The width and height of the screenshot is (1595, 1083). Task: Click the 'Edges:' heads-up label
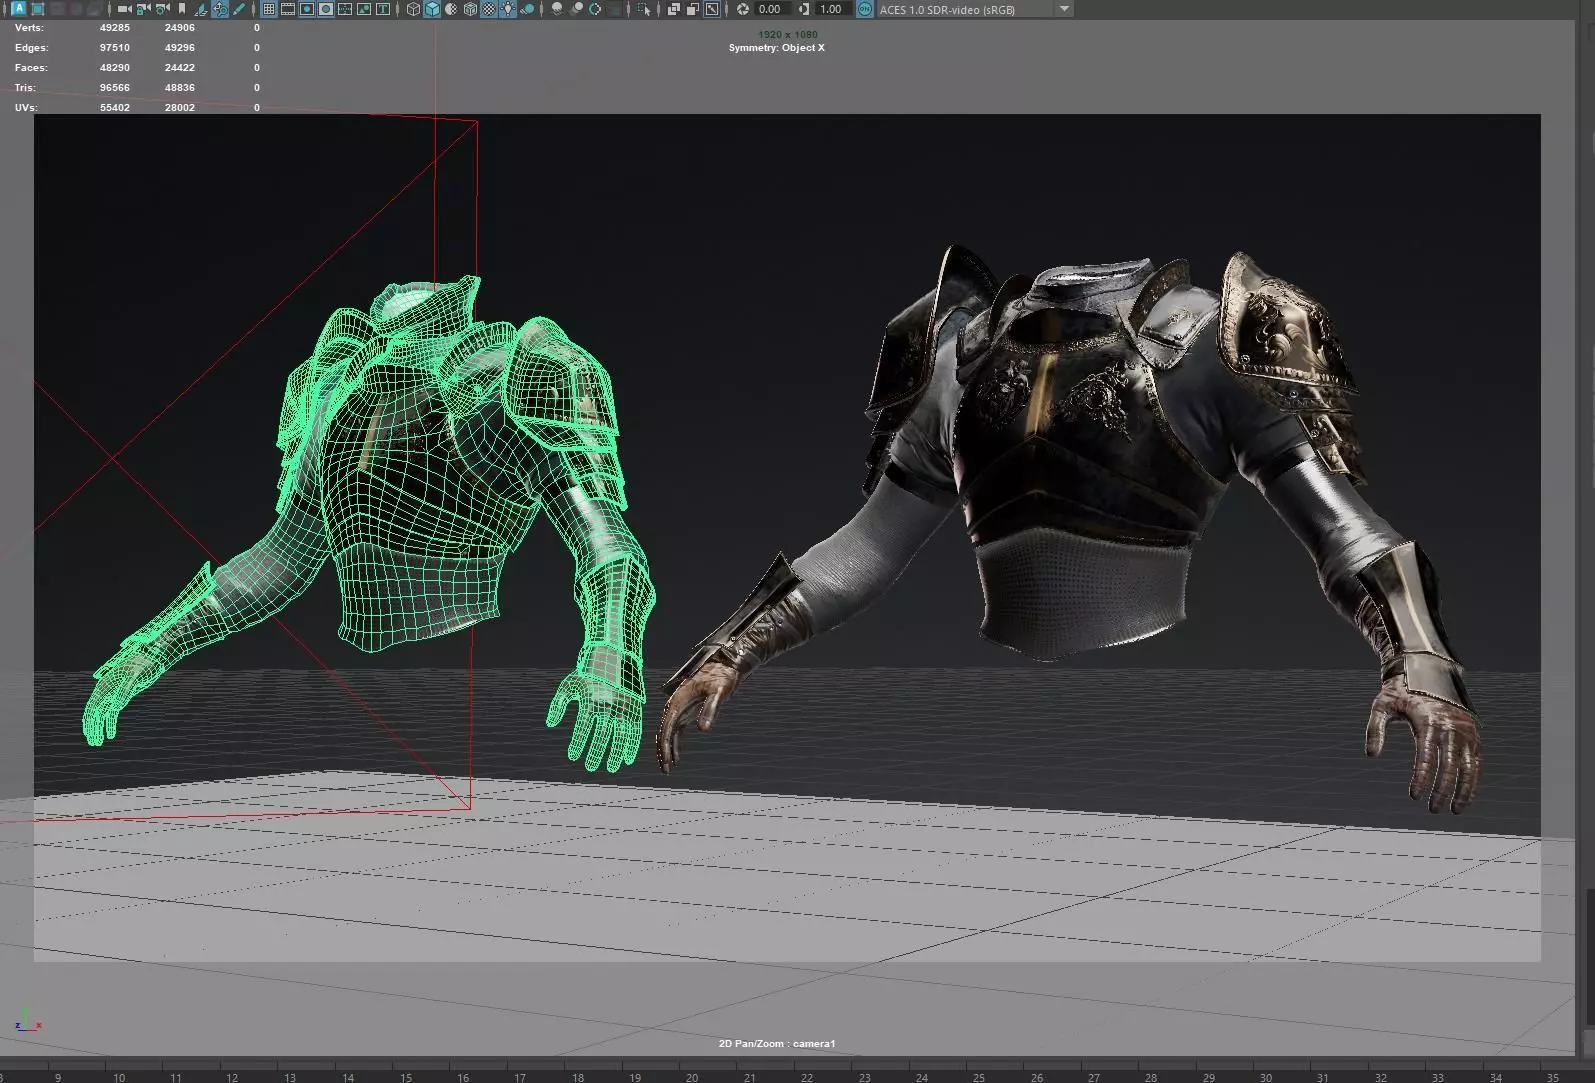coord(31,48)
